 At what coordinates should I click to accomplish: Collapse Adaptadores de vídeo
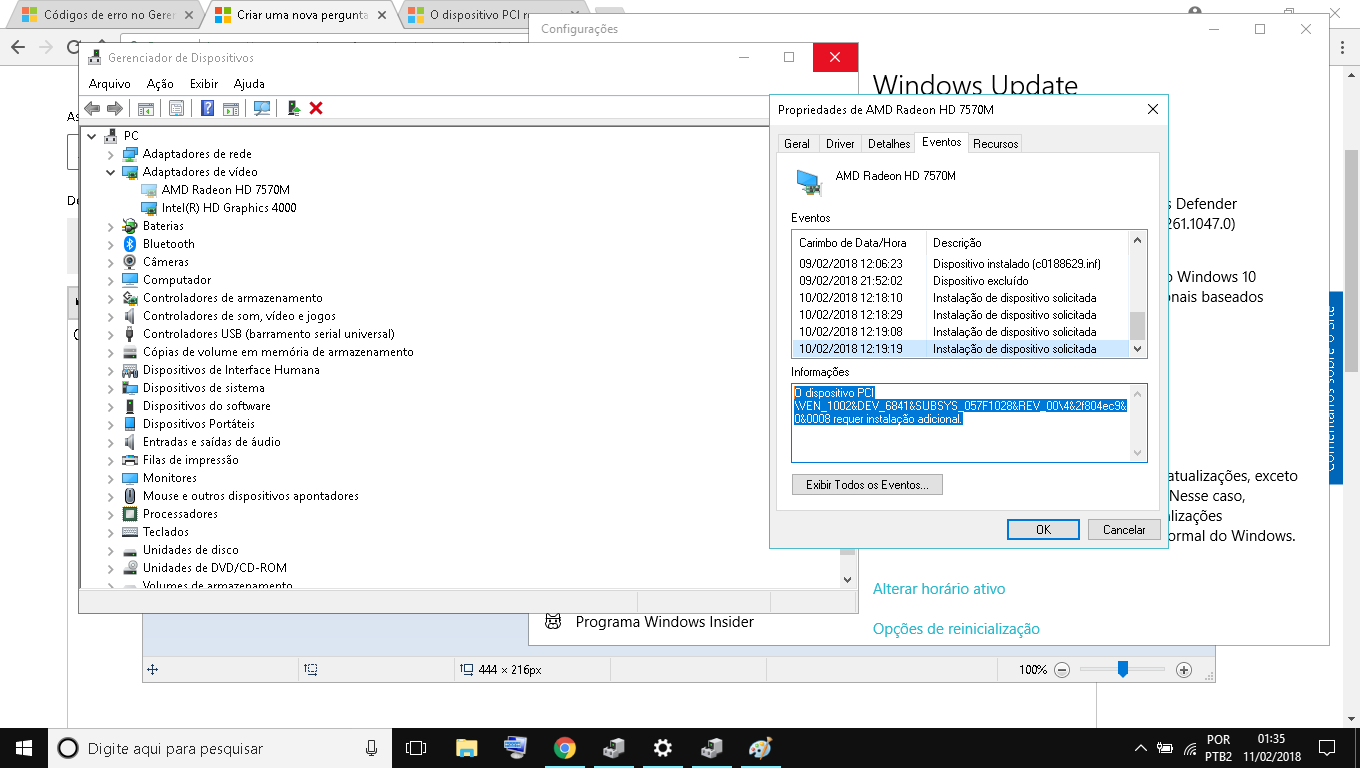pyautogui.click(x=111, y=172)
